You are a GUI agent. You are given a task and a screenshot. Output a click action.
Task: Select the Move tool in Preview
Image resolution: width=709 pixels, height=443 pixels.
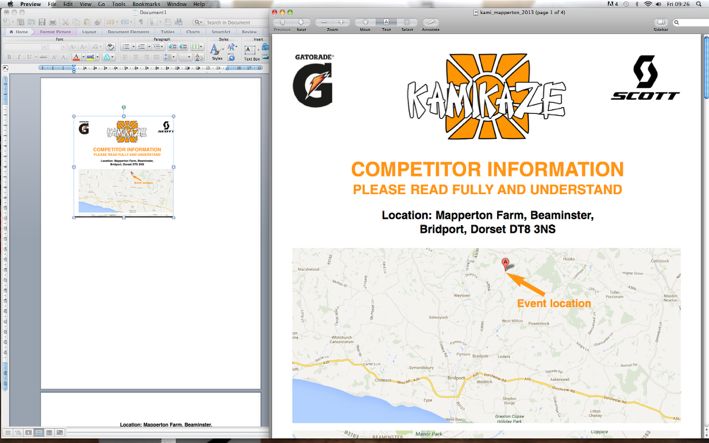point(365,22)
